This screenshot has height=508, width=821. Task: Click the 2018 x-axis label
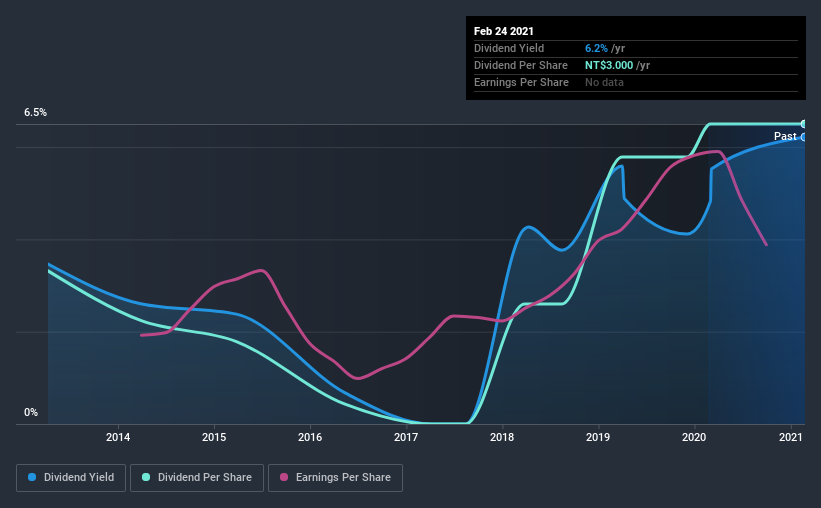pyautogui.click(x=502, y=437)
